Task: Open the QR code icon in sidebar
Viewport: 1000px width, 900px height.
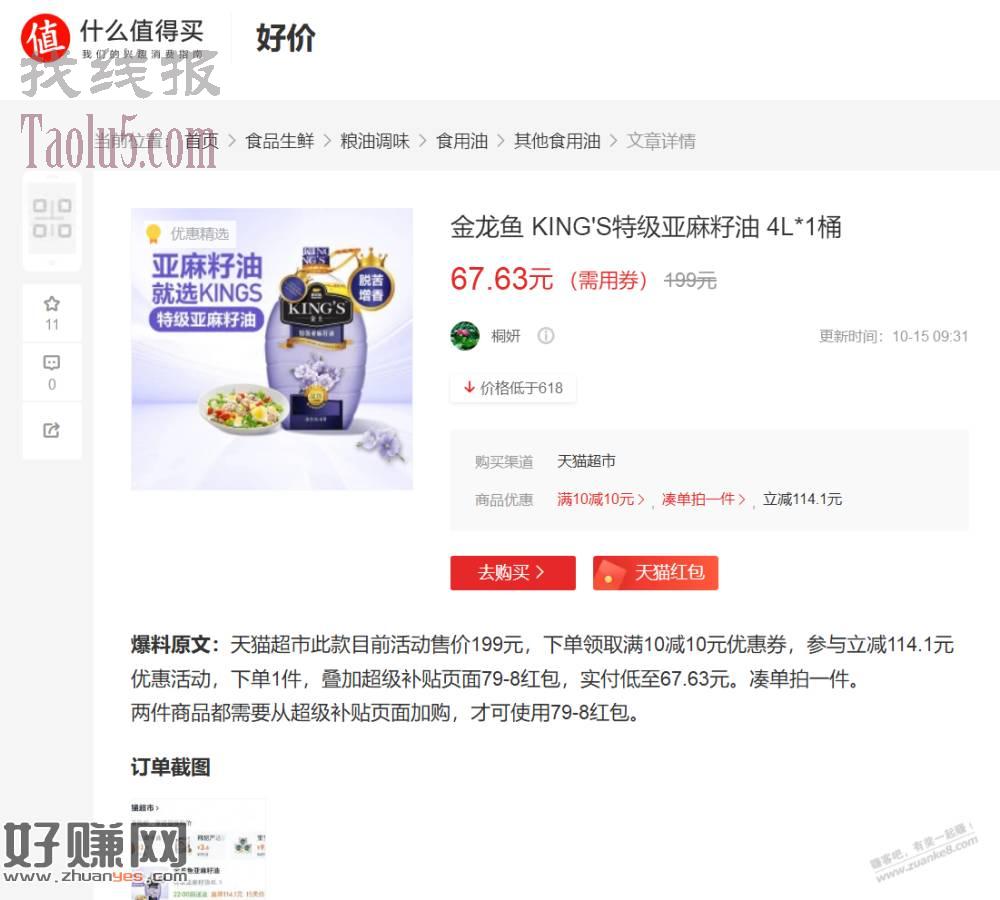Action: pyautogui.click(x=52, y=218)
